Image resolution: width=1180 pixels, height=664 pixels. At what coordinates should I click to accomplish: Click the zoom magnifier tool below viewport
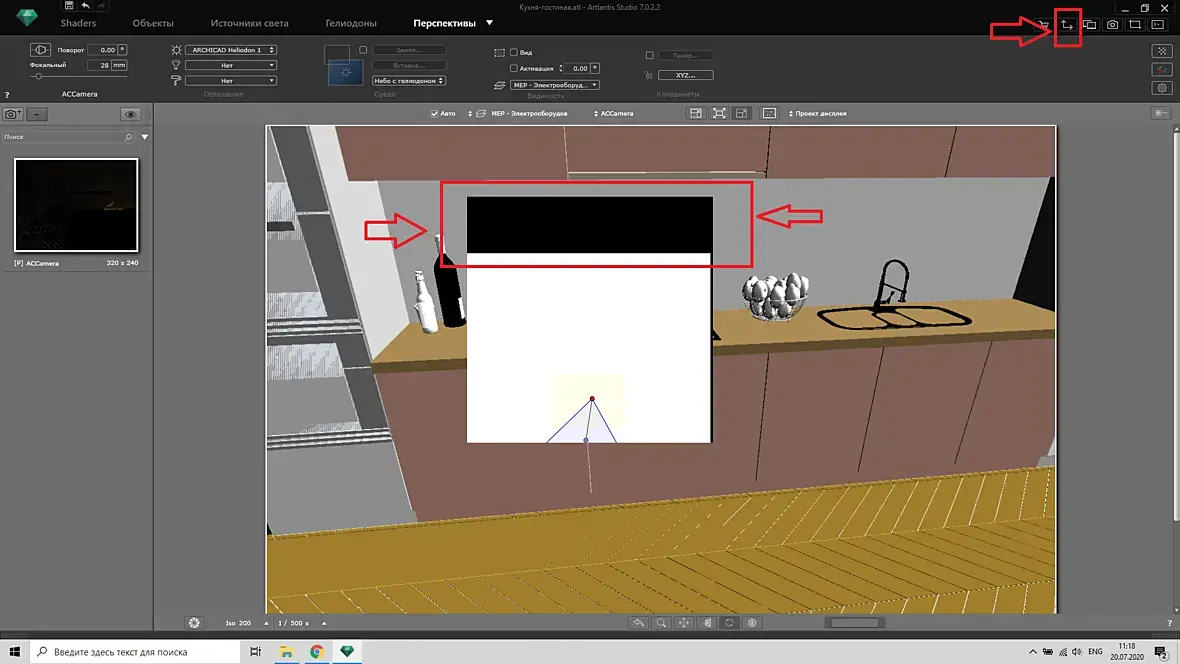(661, 623)
